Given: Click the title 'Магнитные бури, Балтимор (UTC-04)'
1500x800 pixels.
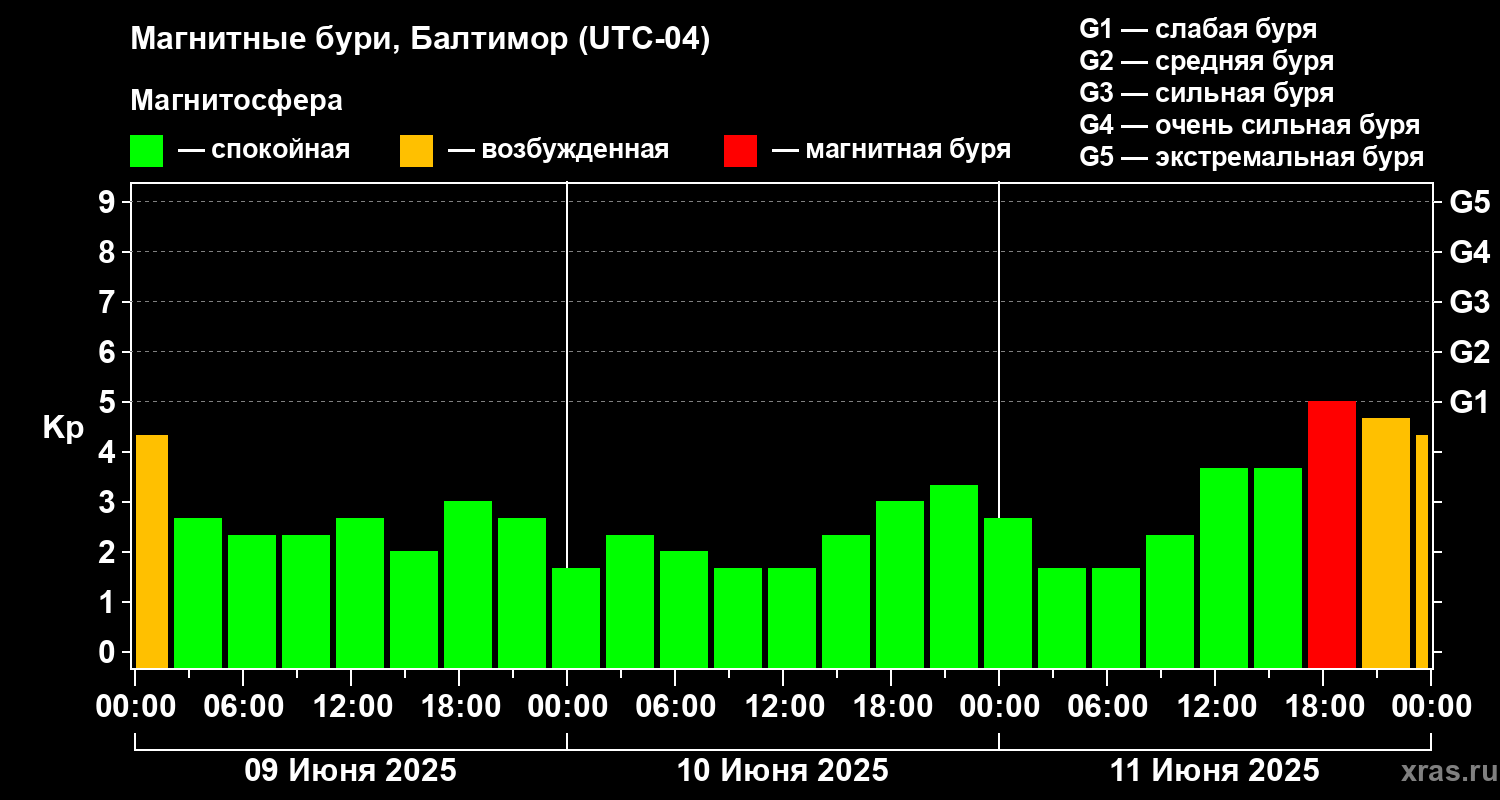Looking at the screenshot, I should tap(420, 40).
